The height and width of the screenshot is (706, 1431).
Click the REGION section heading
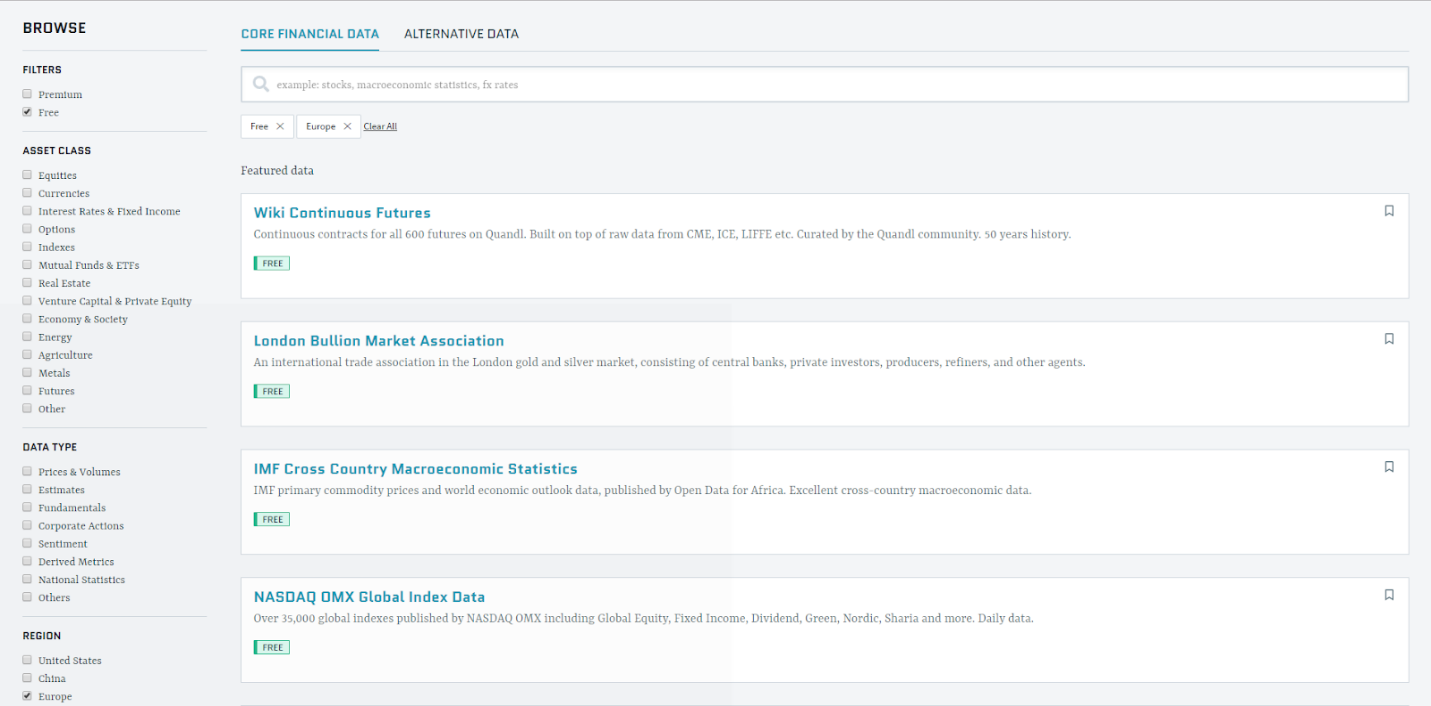(x=42, y=636)
